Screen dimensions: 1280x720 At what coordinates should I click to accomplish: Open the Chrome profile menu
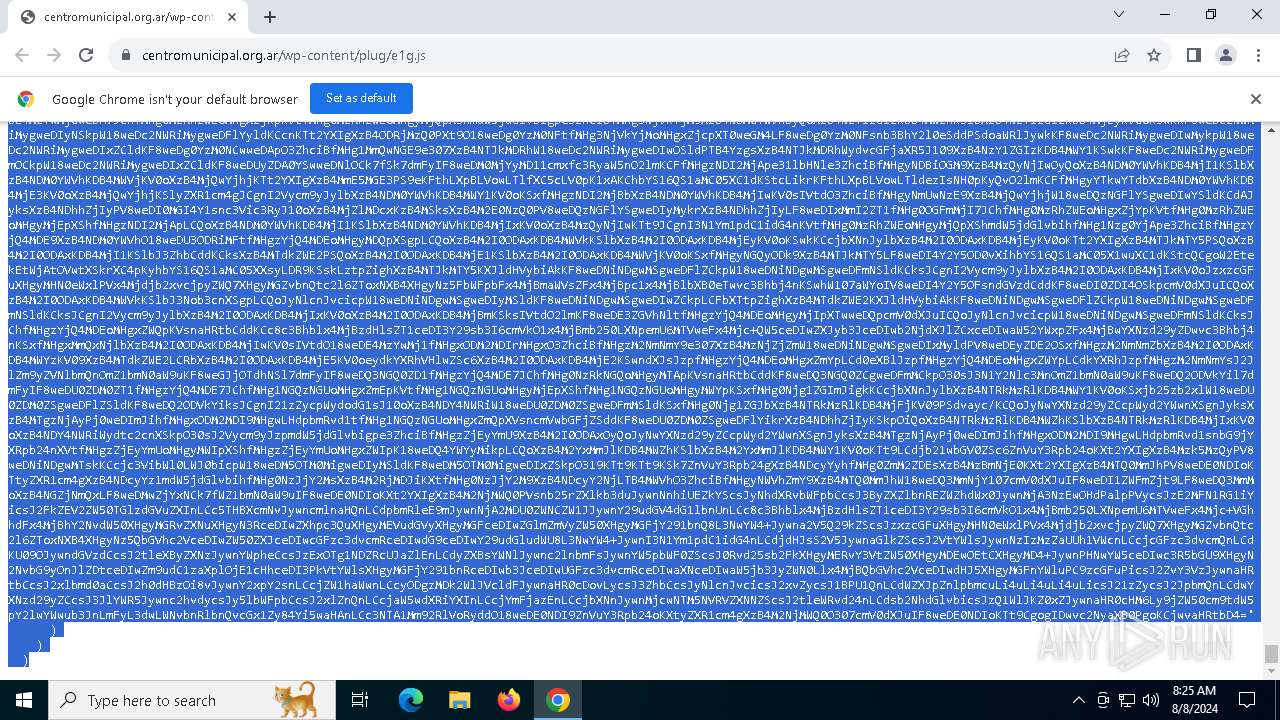click(x=1226, y=55)
